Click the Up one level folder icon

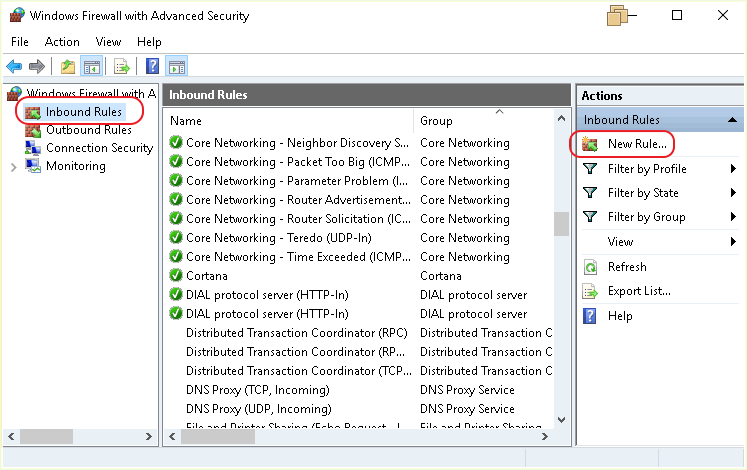[x=68, y=67]
